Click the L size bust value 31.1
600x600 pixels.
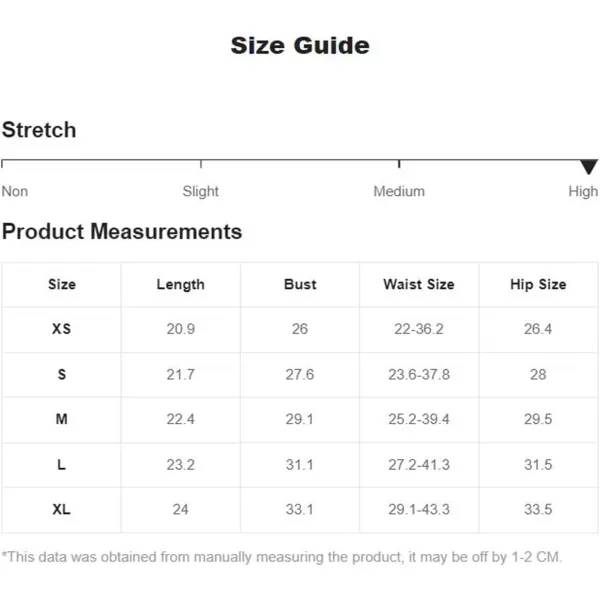pyautogui.click(x=300, y=465)
